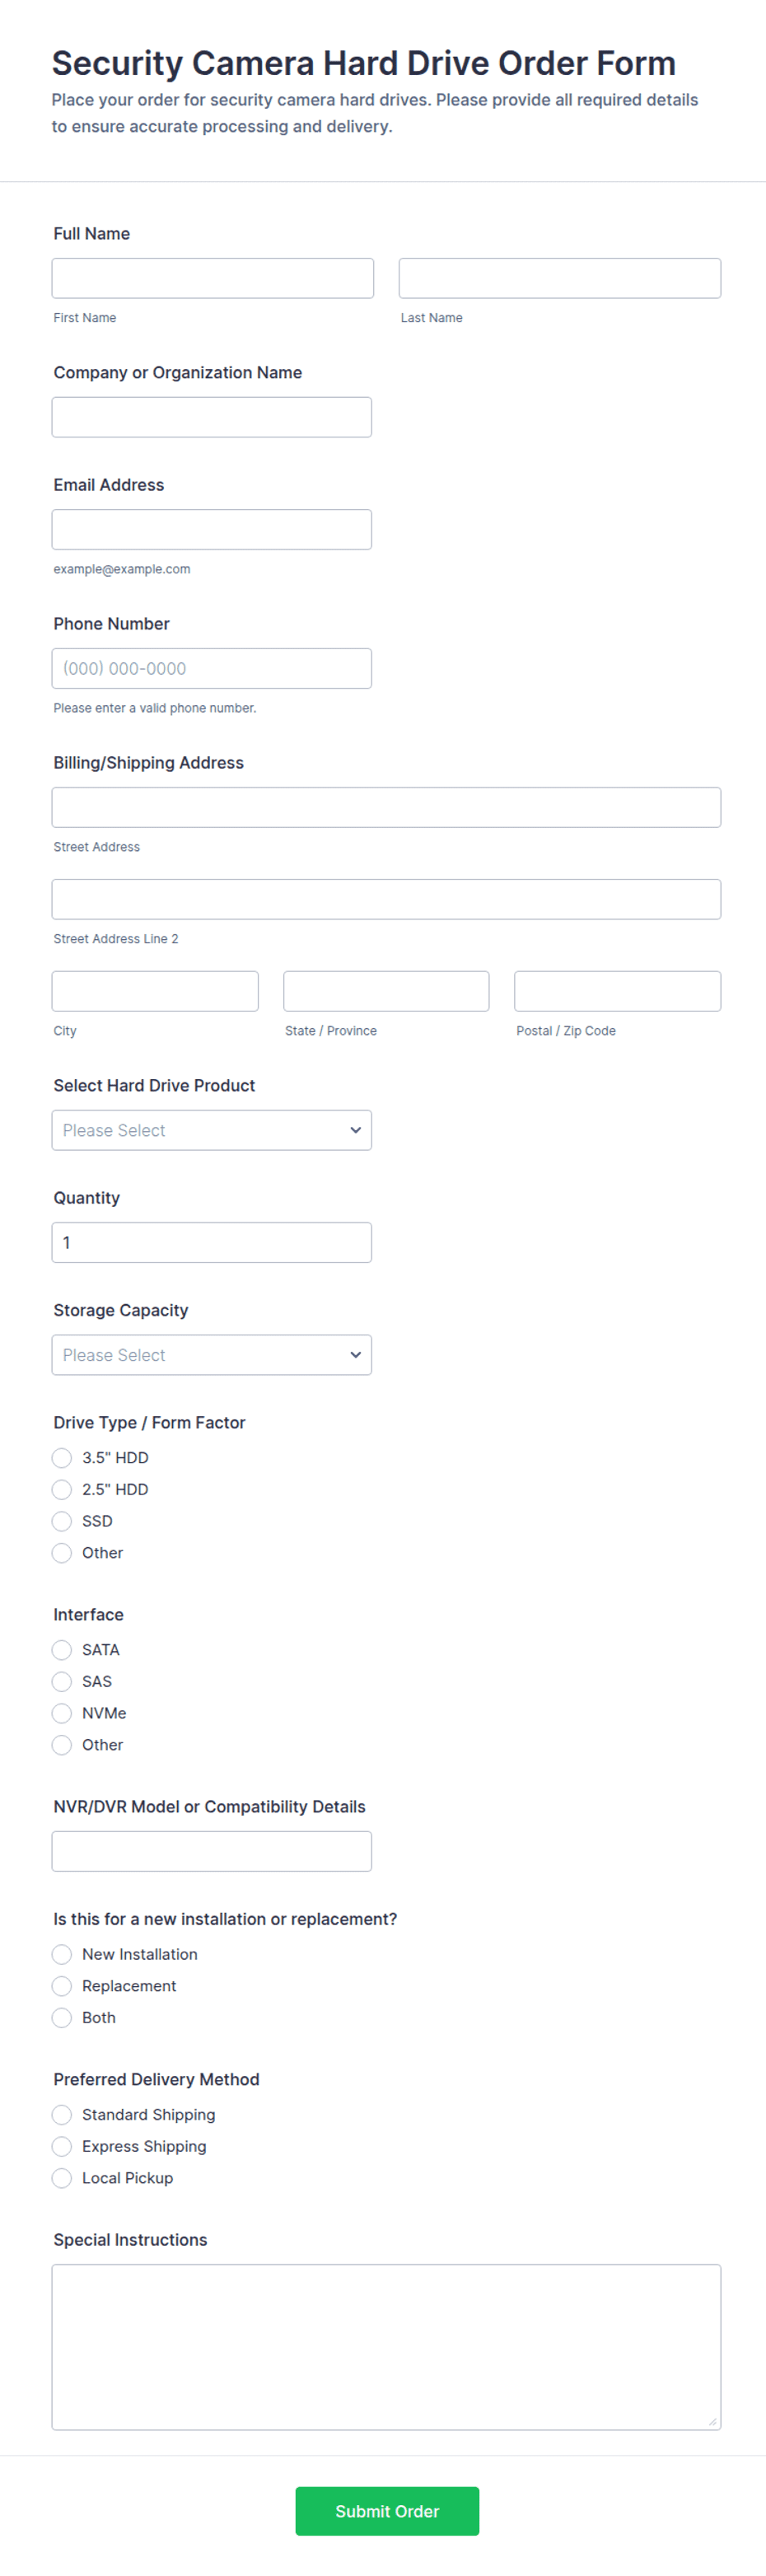Choose the SSD radio option
This screenshot has height=2576, width=766.
point(62,1521)
